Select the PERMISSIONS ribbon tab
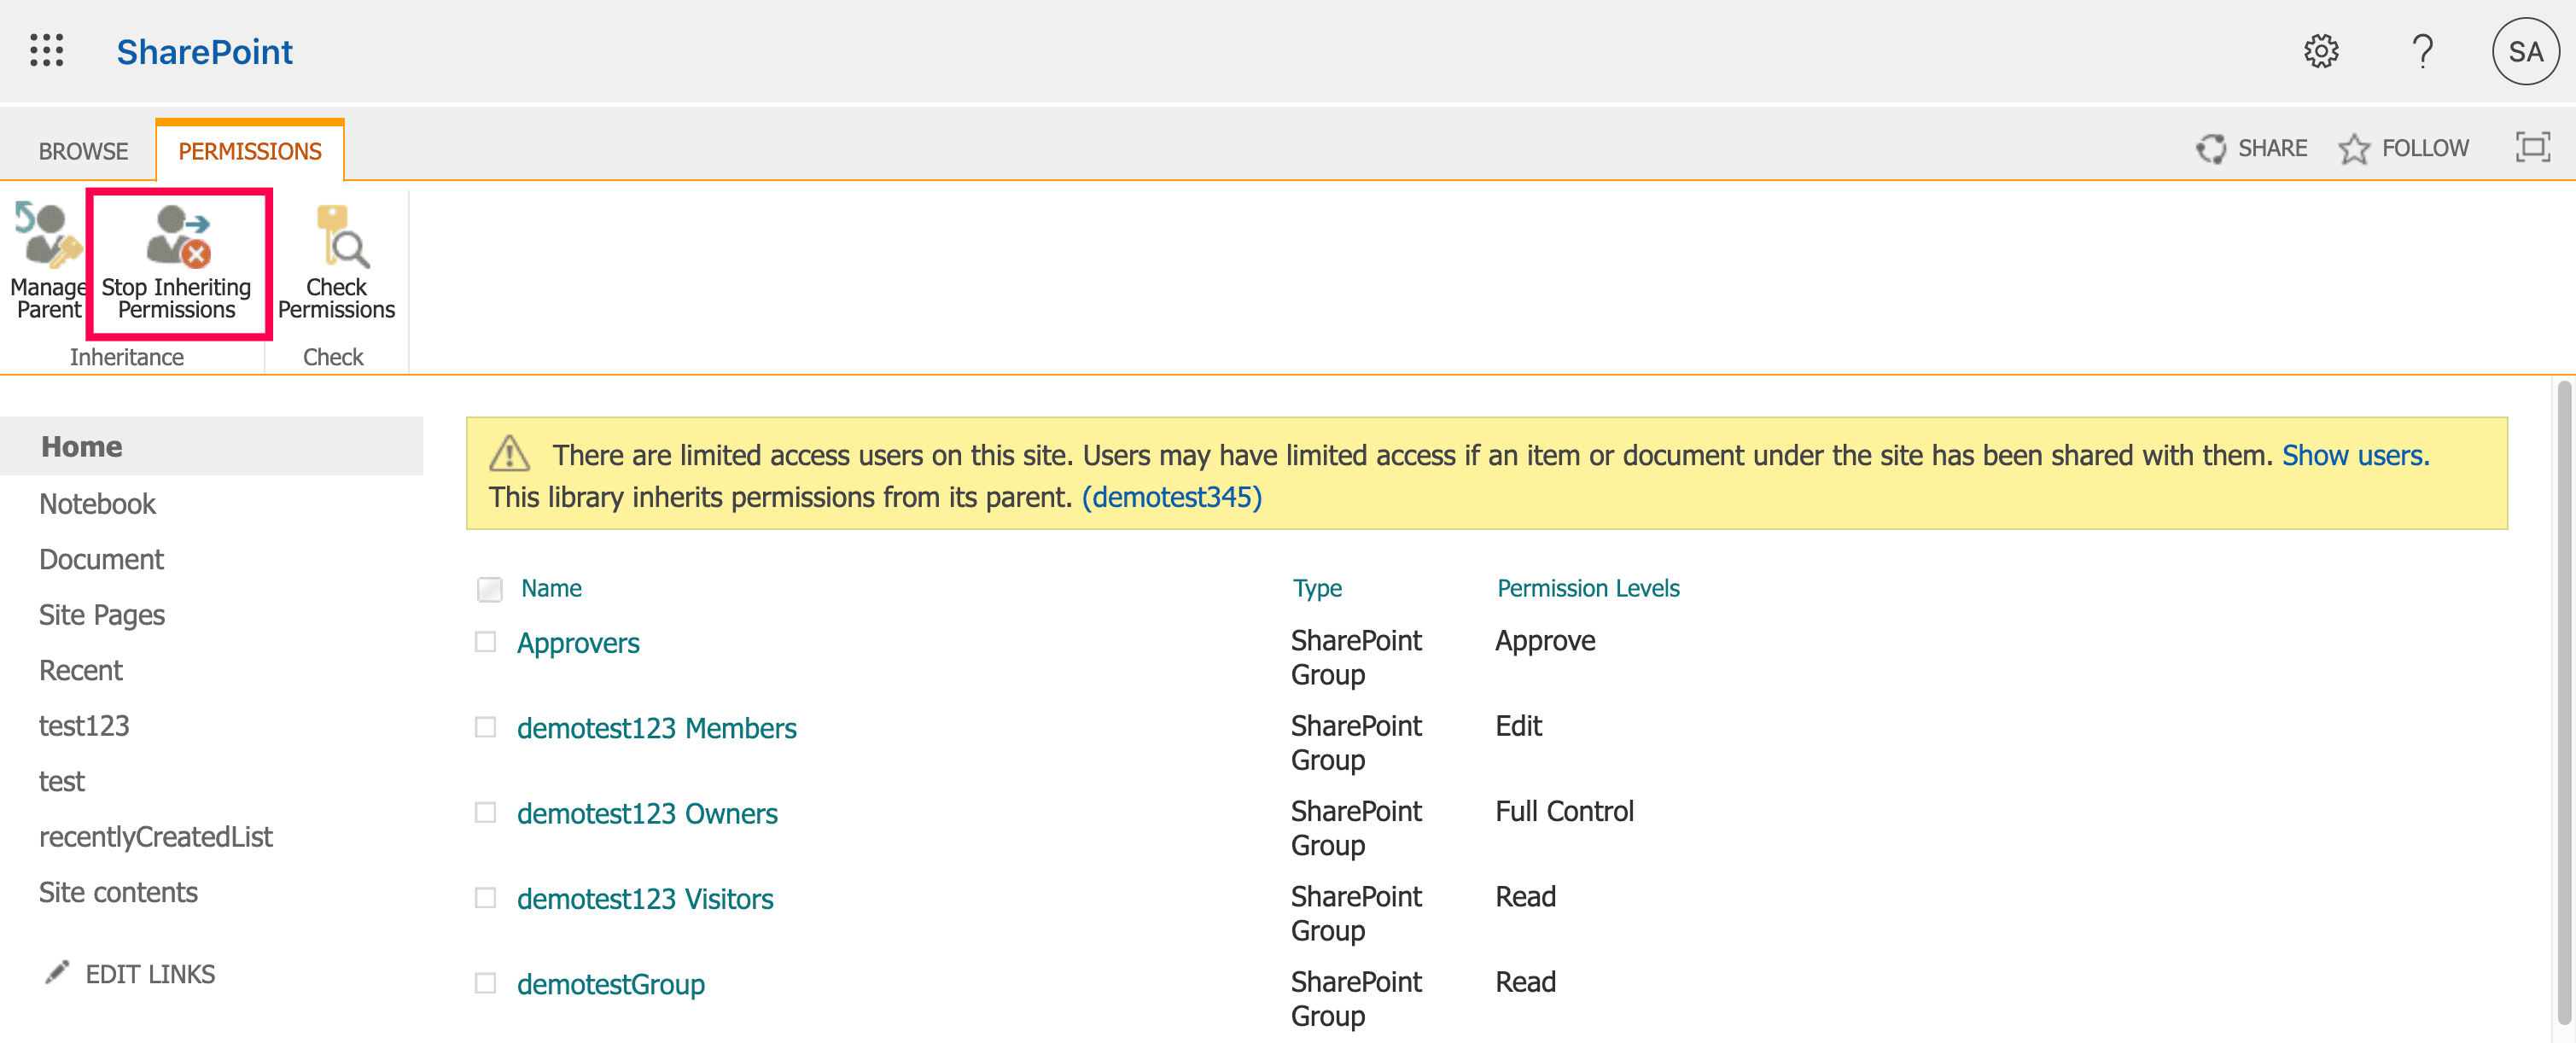Image resolution: width=2576 pixels, height=1043 pixels. tap(249, 151)
